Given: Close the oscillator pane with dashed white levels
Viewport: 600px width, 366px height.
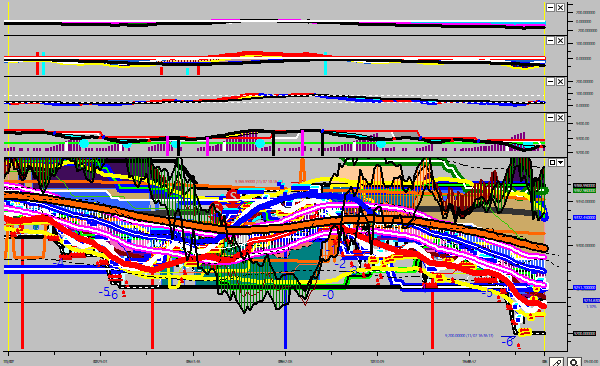Looking at the screenshot, I should [560, 82].
